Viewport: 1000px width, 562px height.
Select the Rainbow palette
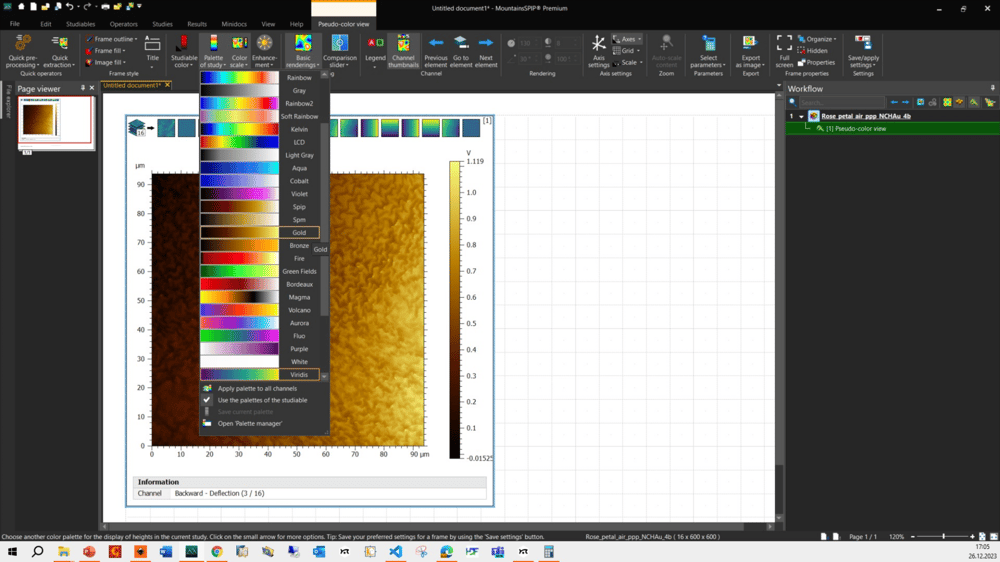(x=260, y=77)
